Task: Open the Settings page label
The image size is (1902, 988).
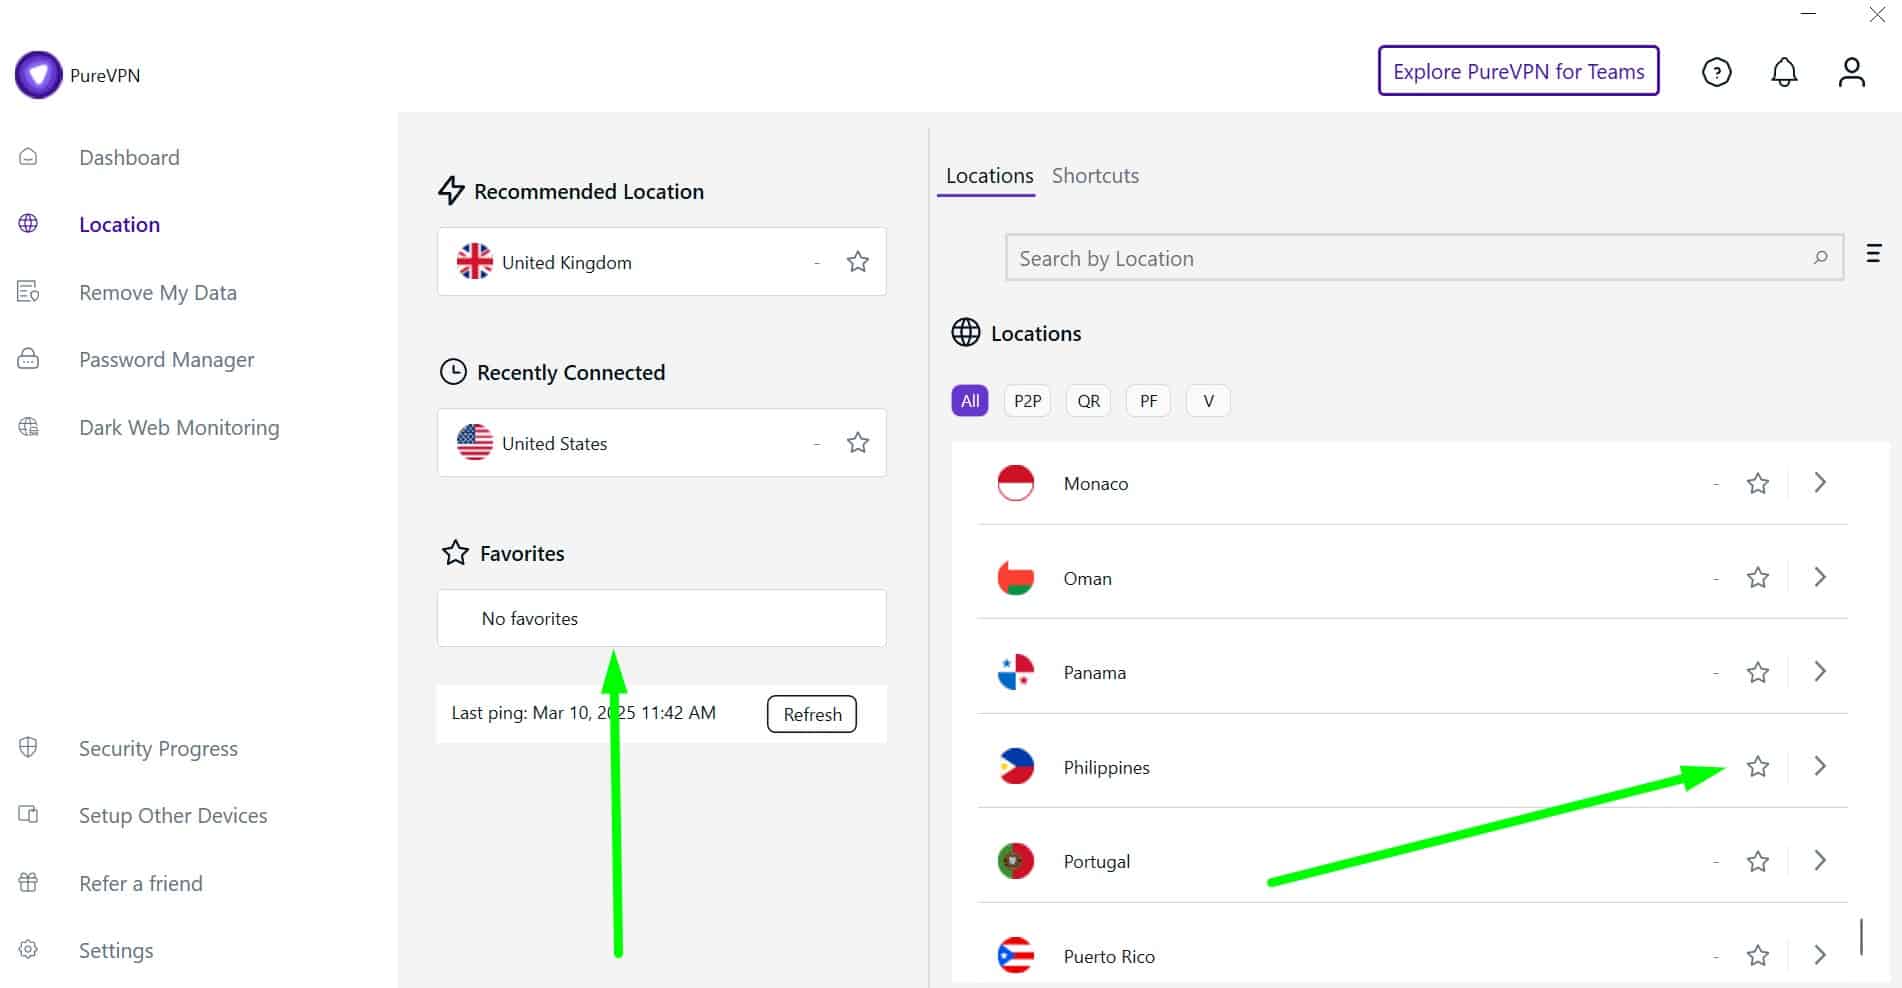Action: click(116, 950)
